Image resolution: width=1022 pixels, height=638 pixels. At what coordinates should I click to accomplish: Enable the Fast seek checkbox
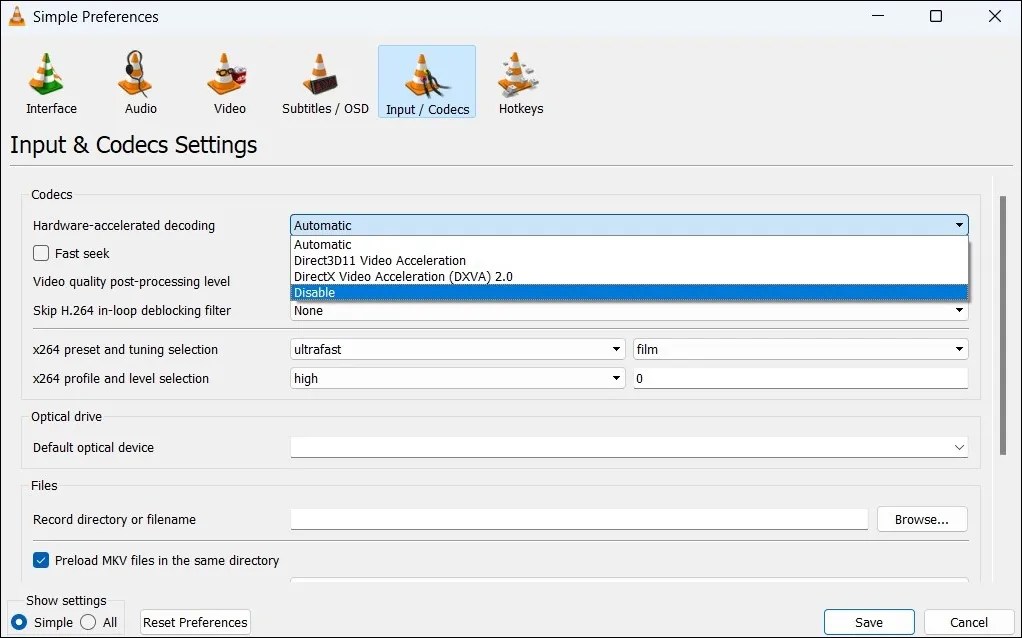(40, 253)
